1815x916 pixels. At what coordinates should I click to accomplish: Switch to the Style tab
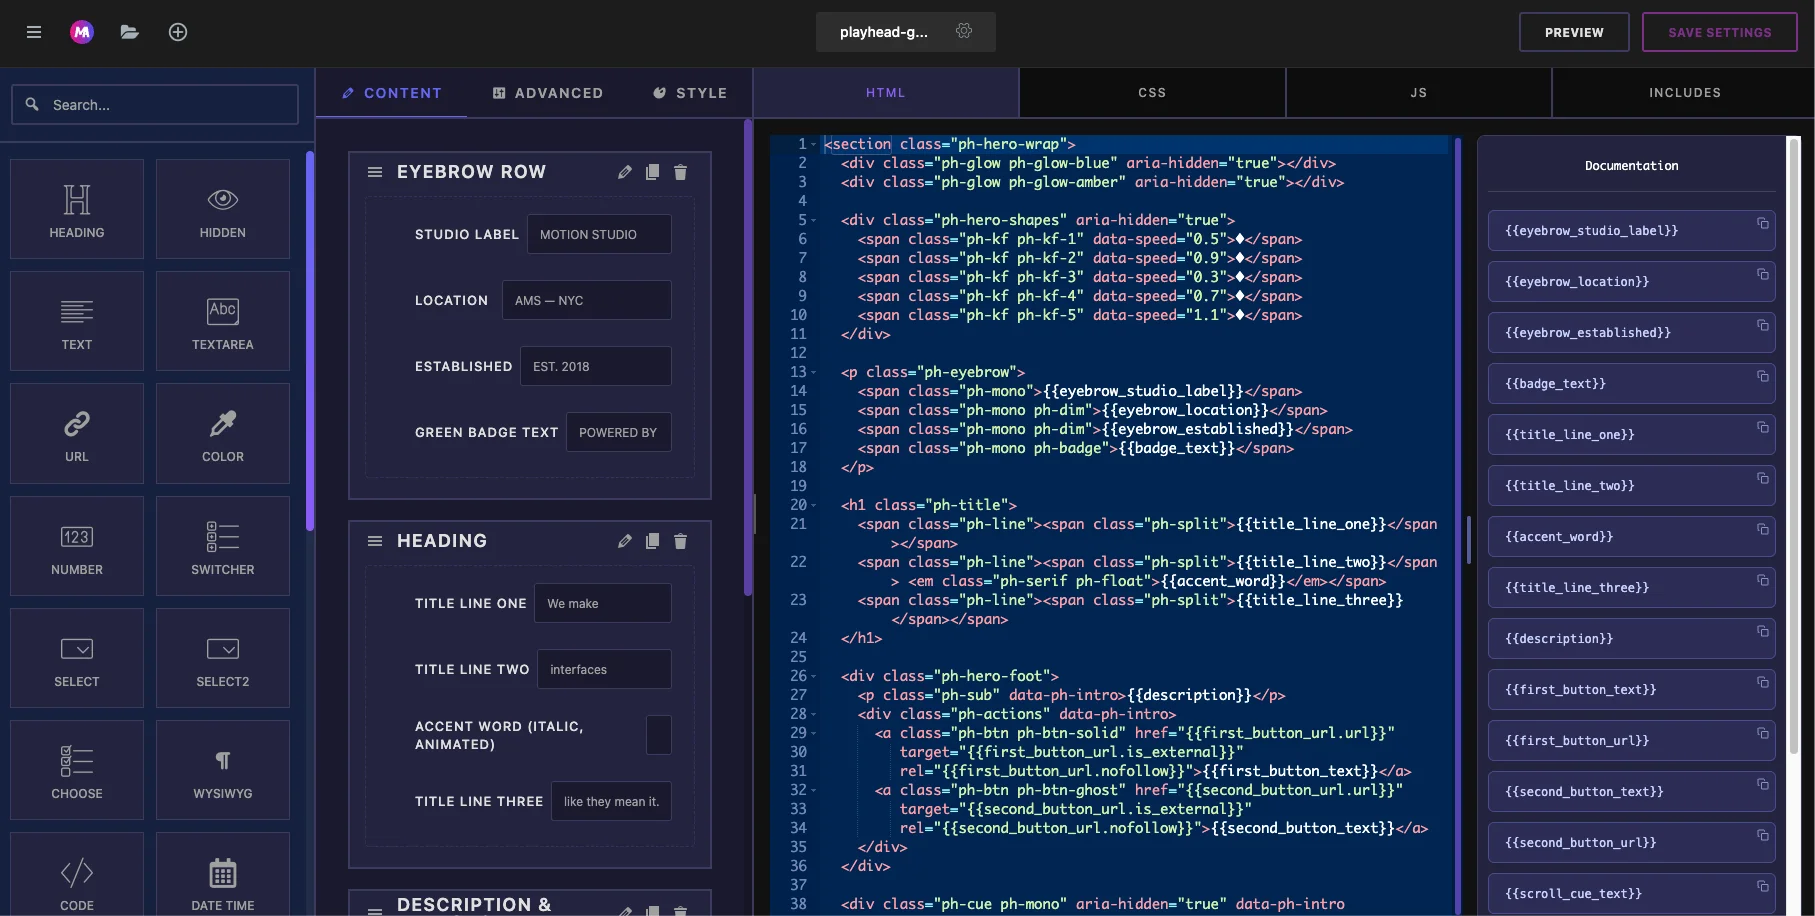click(x=690, y=93)
